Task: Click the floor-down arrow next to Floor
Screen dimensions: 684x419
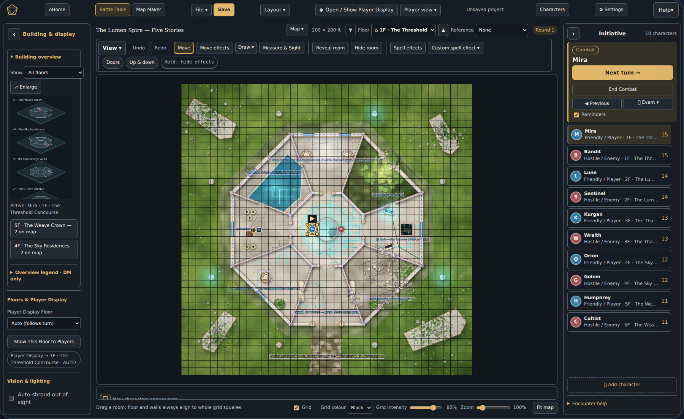Action: point(350,30)
